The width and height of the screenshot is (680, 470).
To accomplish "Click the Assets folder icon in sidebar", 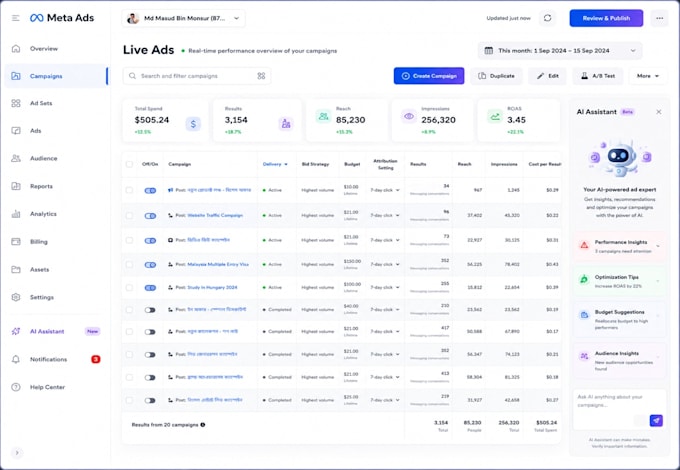I will point(16,269).
